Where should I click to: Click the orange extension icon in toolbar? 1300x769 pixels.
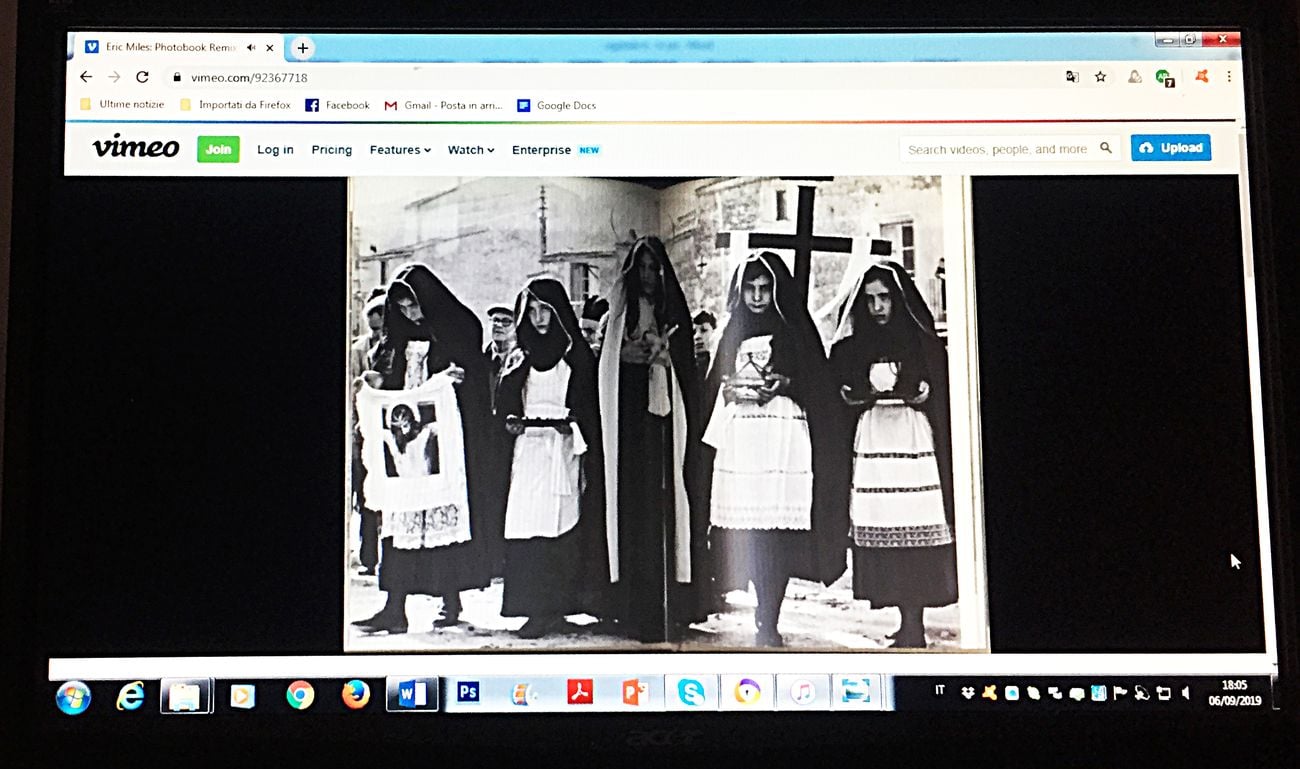pyautogui.click(x=1201, y=76)
